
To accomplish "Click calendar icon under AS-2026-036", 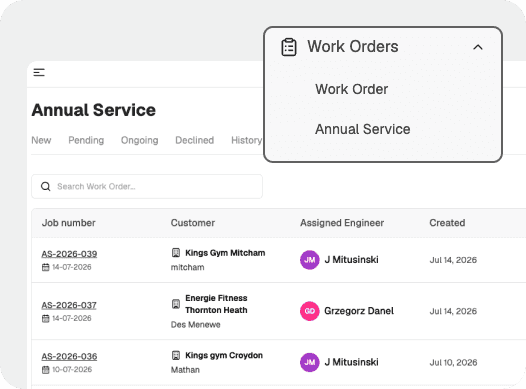I will pos(45,370).
